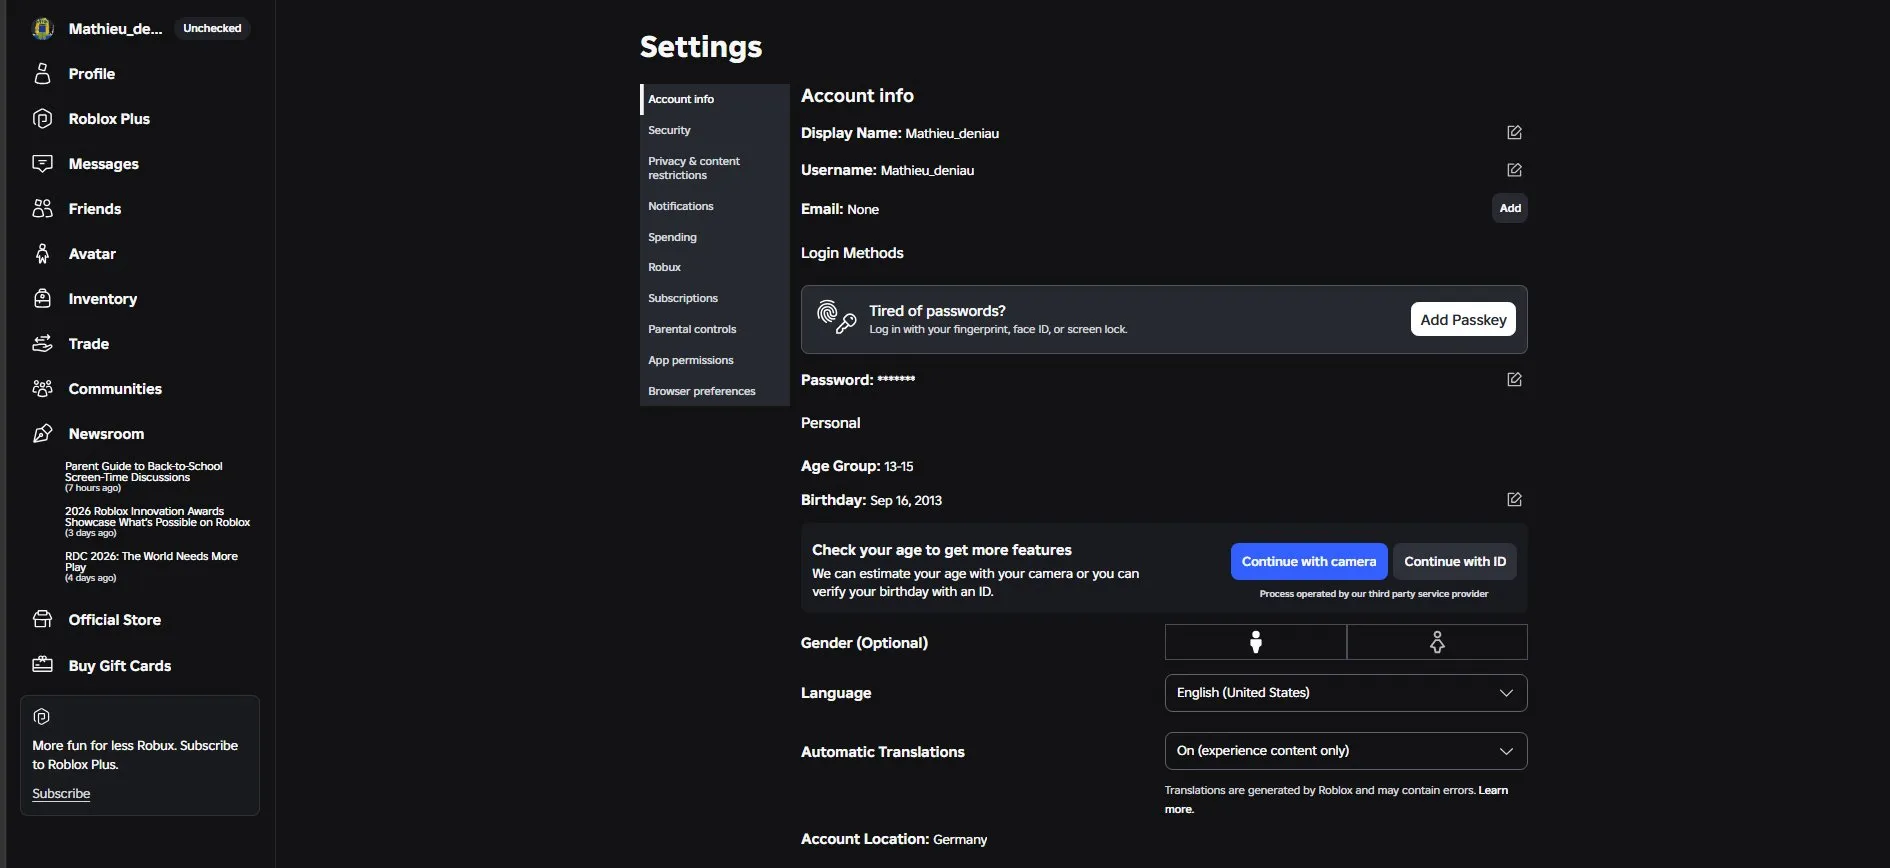Viewport: 1890px width, 868px height.
Task: Open the Profile sidebar link
Action: (x=92, y=74)
